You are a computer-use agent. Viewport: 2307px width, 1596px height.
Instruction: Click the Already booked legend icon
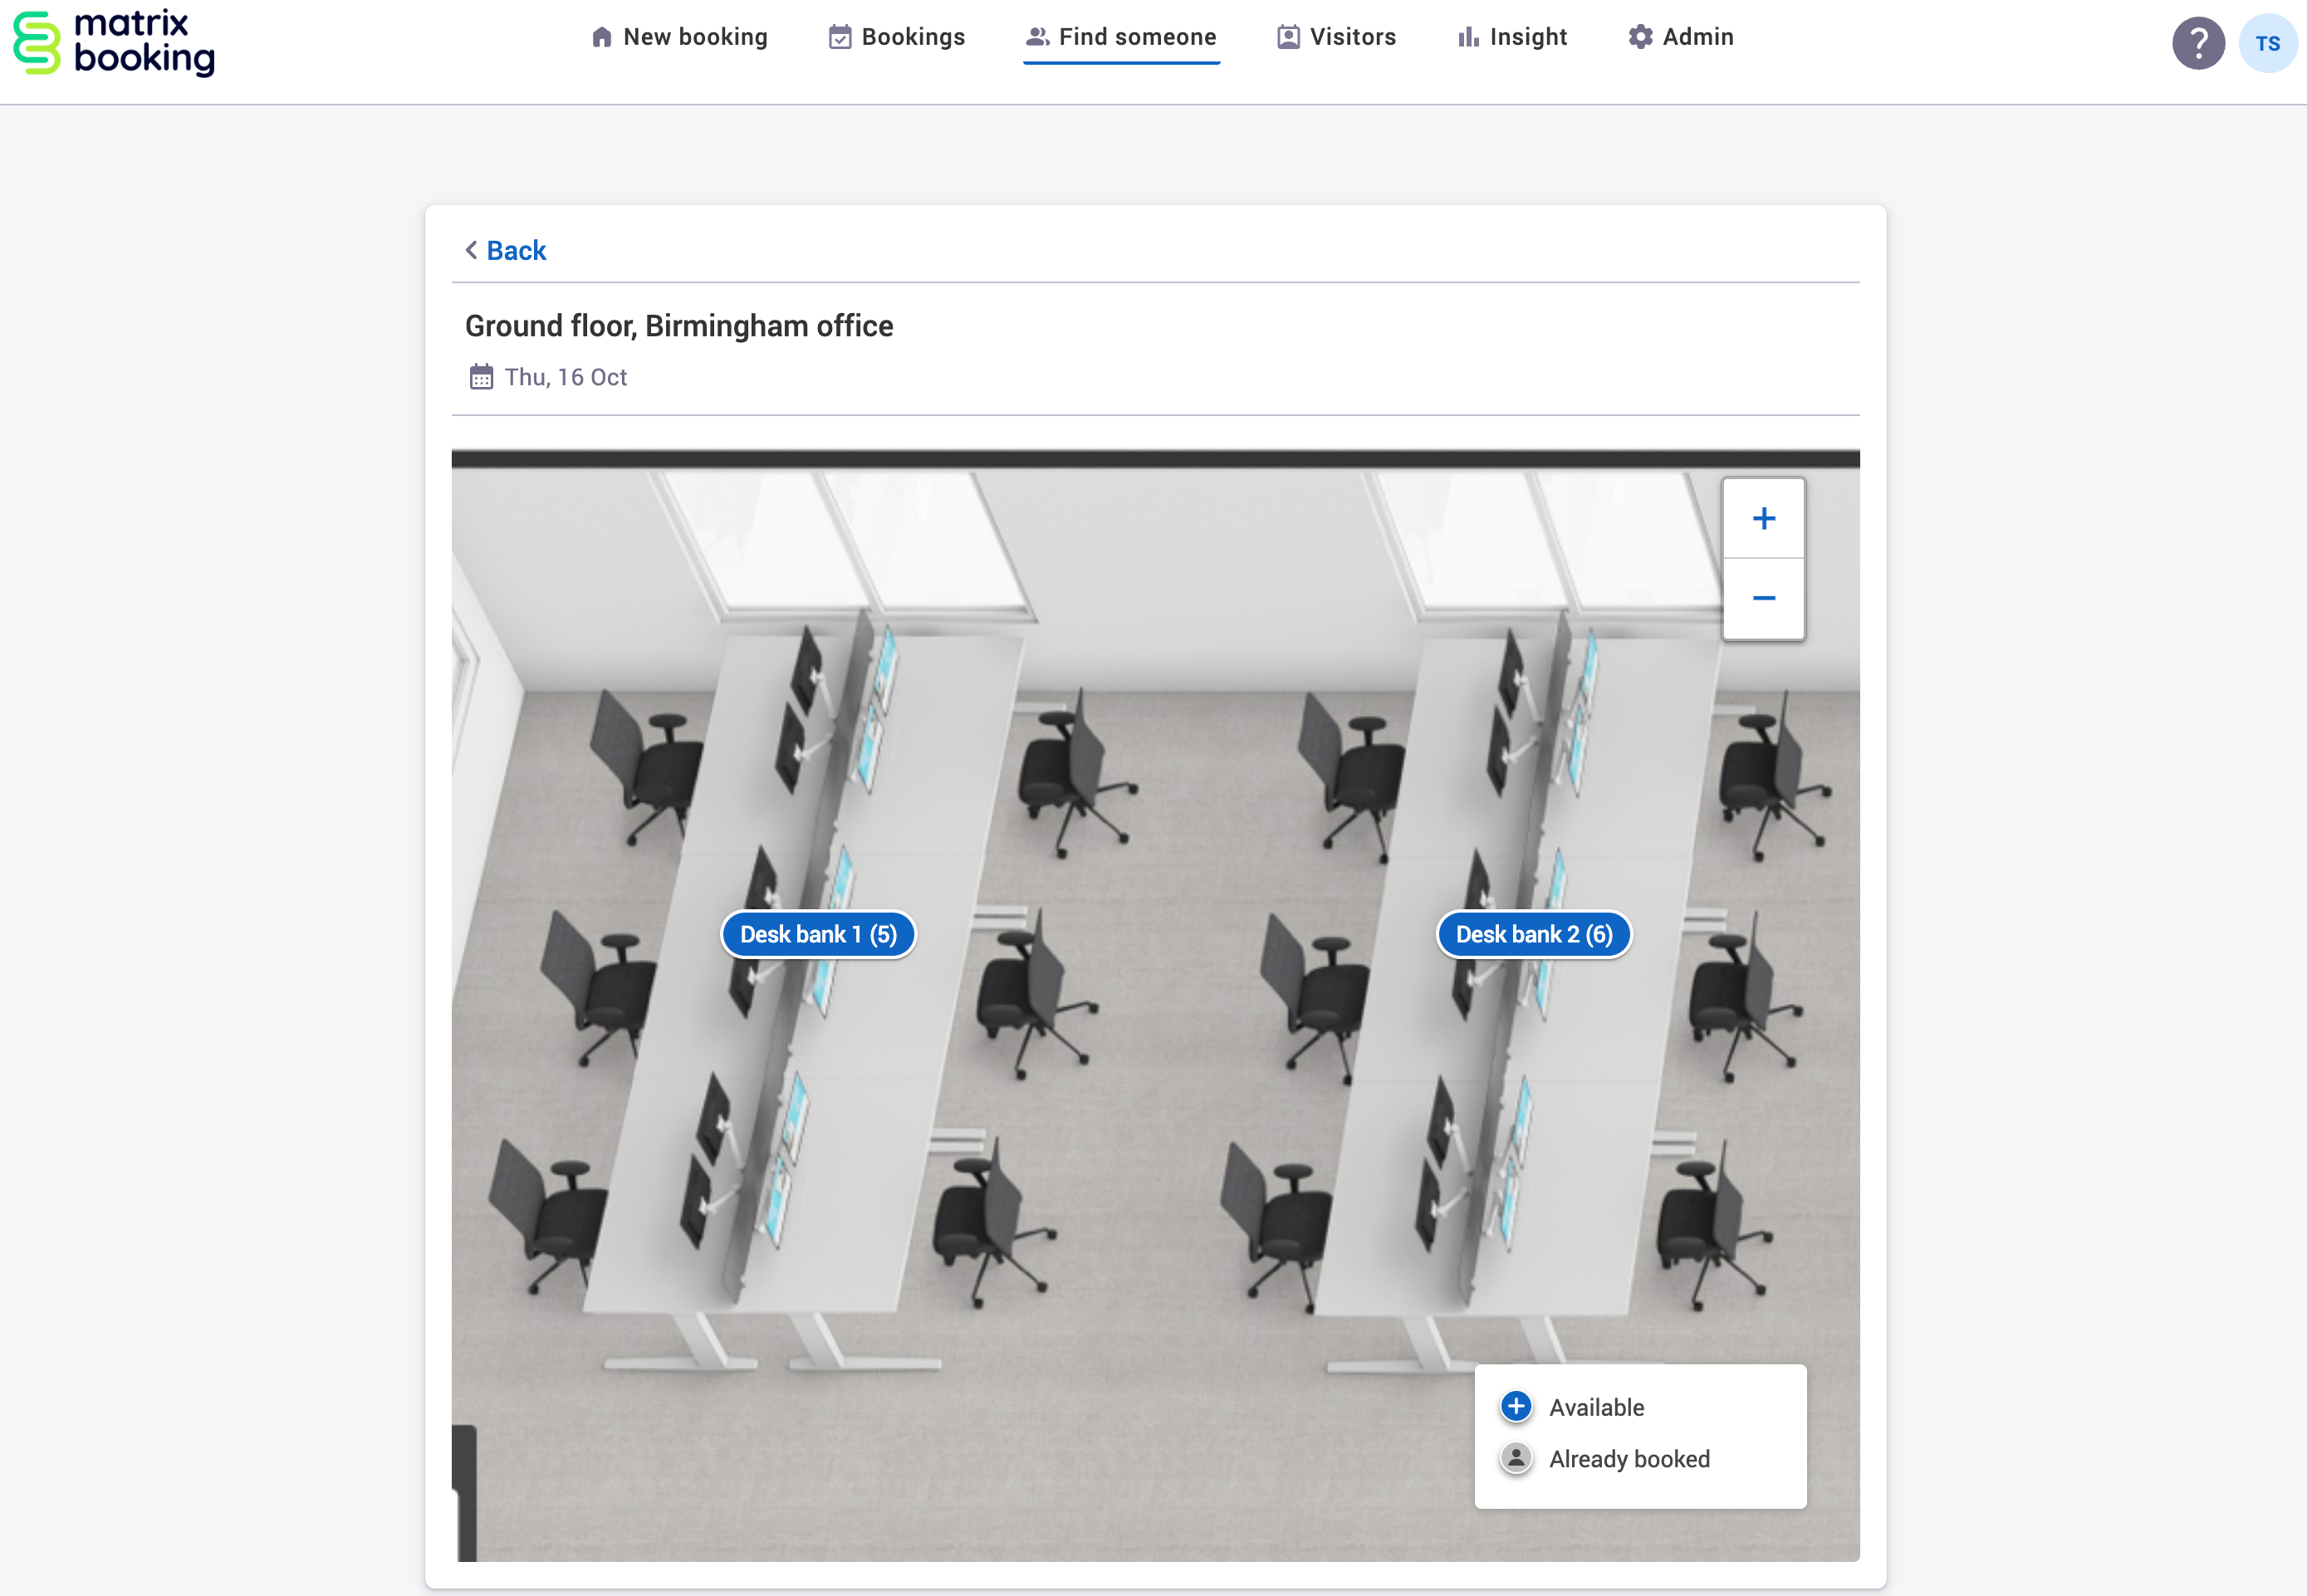point(1515,1458)
